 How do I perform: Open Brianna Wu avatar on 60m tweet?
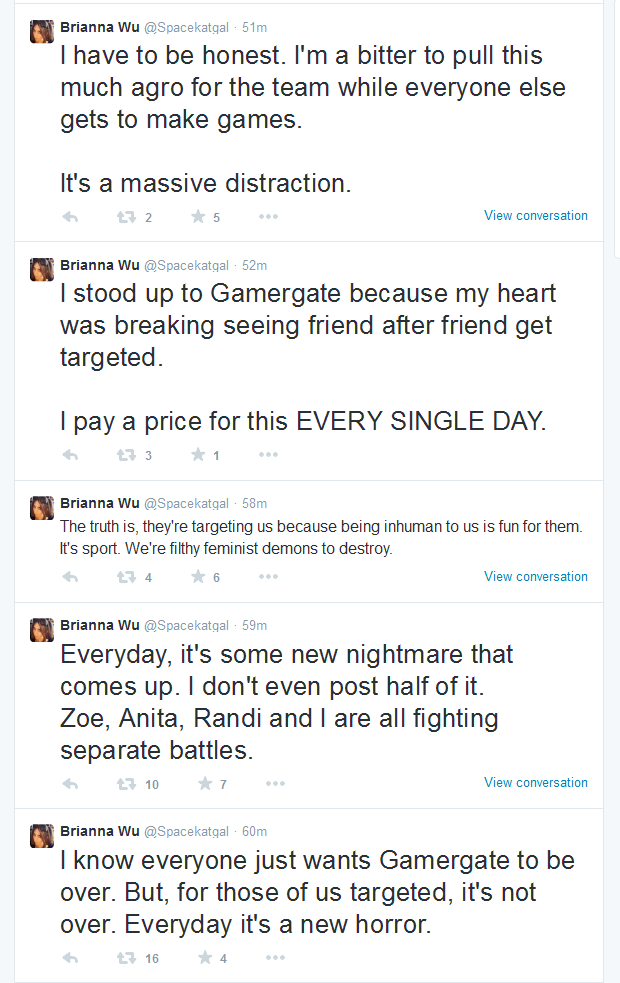[x=42, y=836]
